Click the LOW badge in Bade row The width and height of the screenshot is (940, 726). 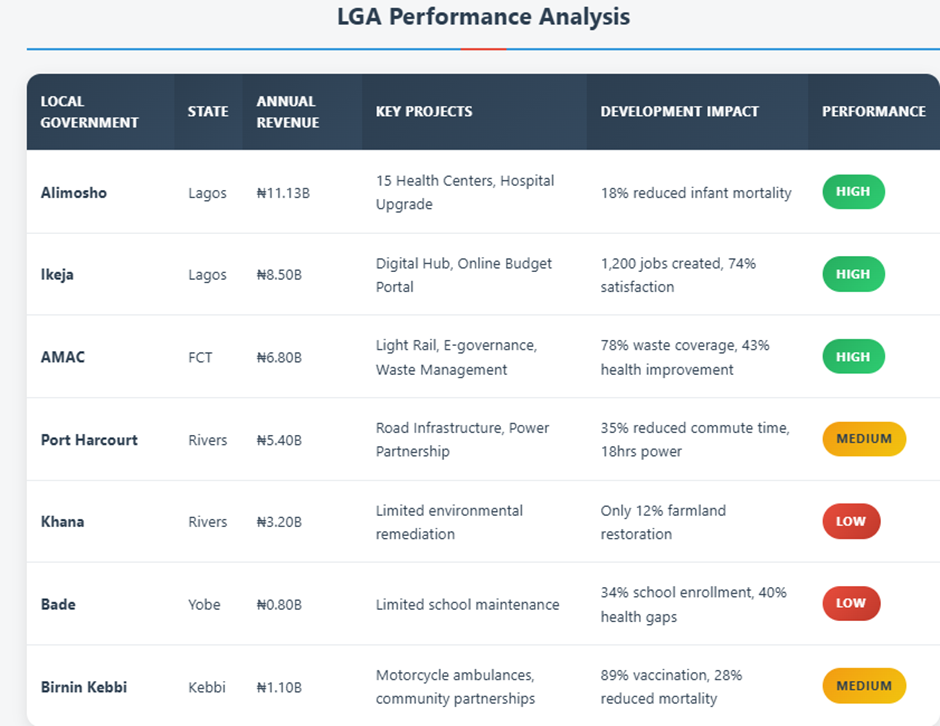pyautogui.click(x=851, y=603)
